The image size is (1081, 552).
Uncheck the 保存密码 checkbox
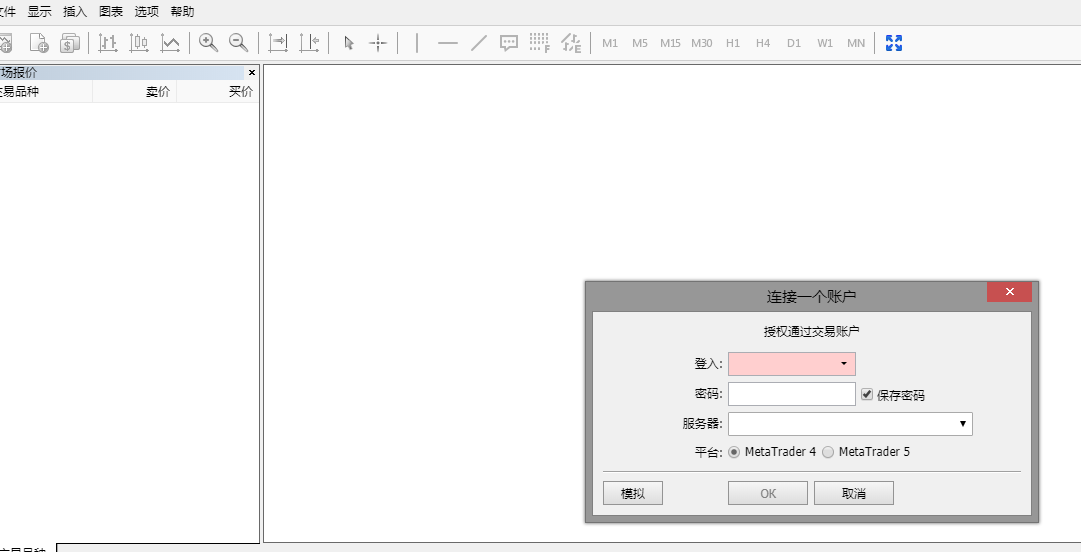[x=867, y=394]
